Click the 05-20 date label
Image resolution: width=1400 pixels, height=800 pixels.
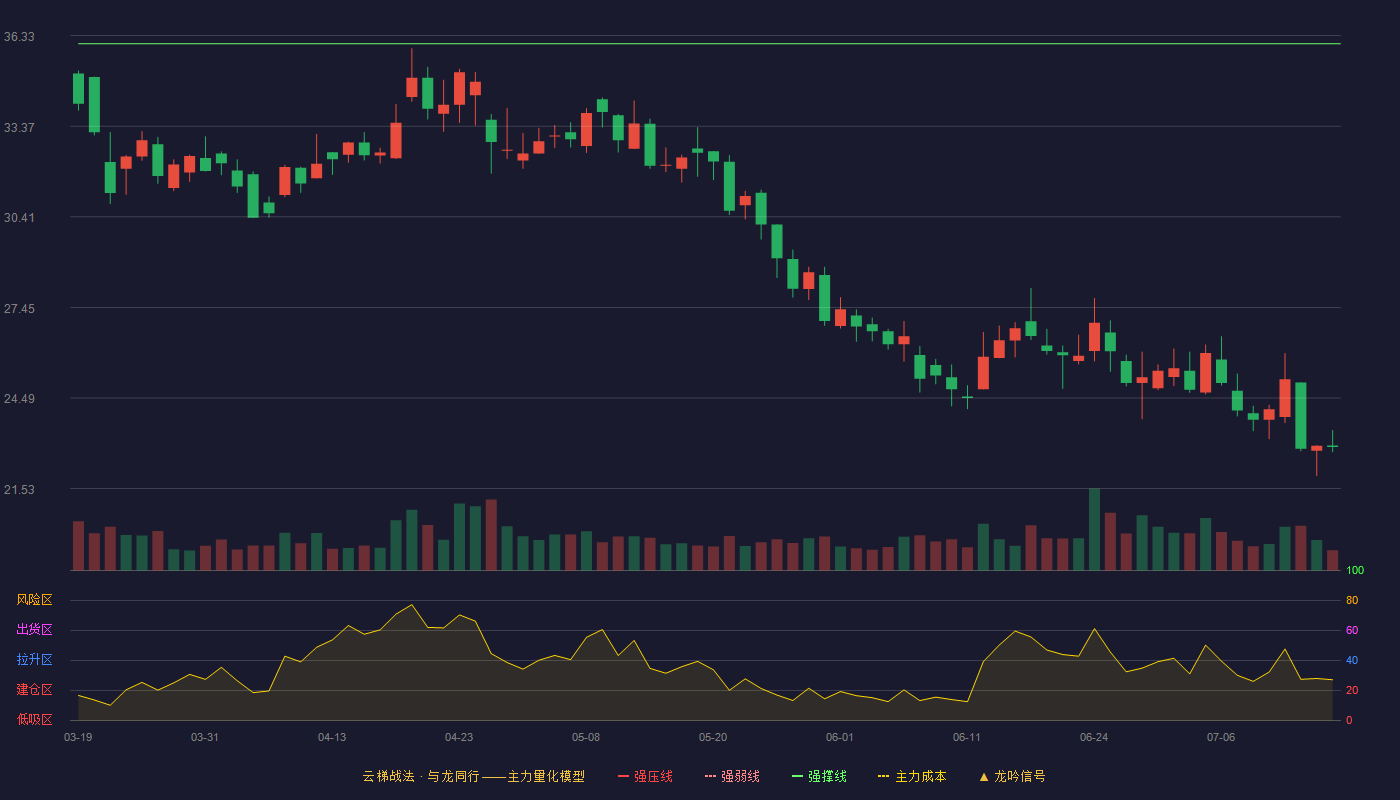[x=713, y=737]
